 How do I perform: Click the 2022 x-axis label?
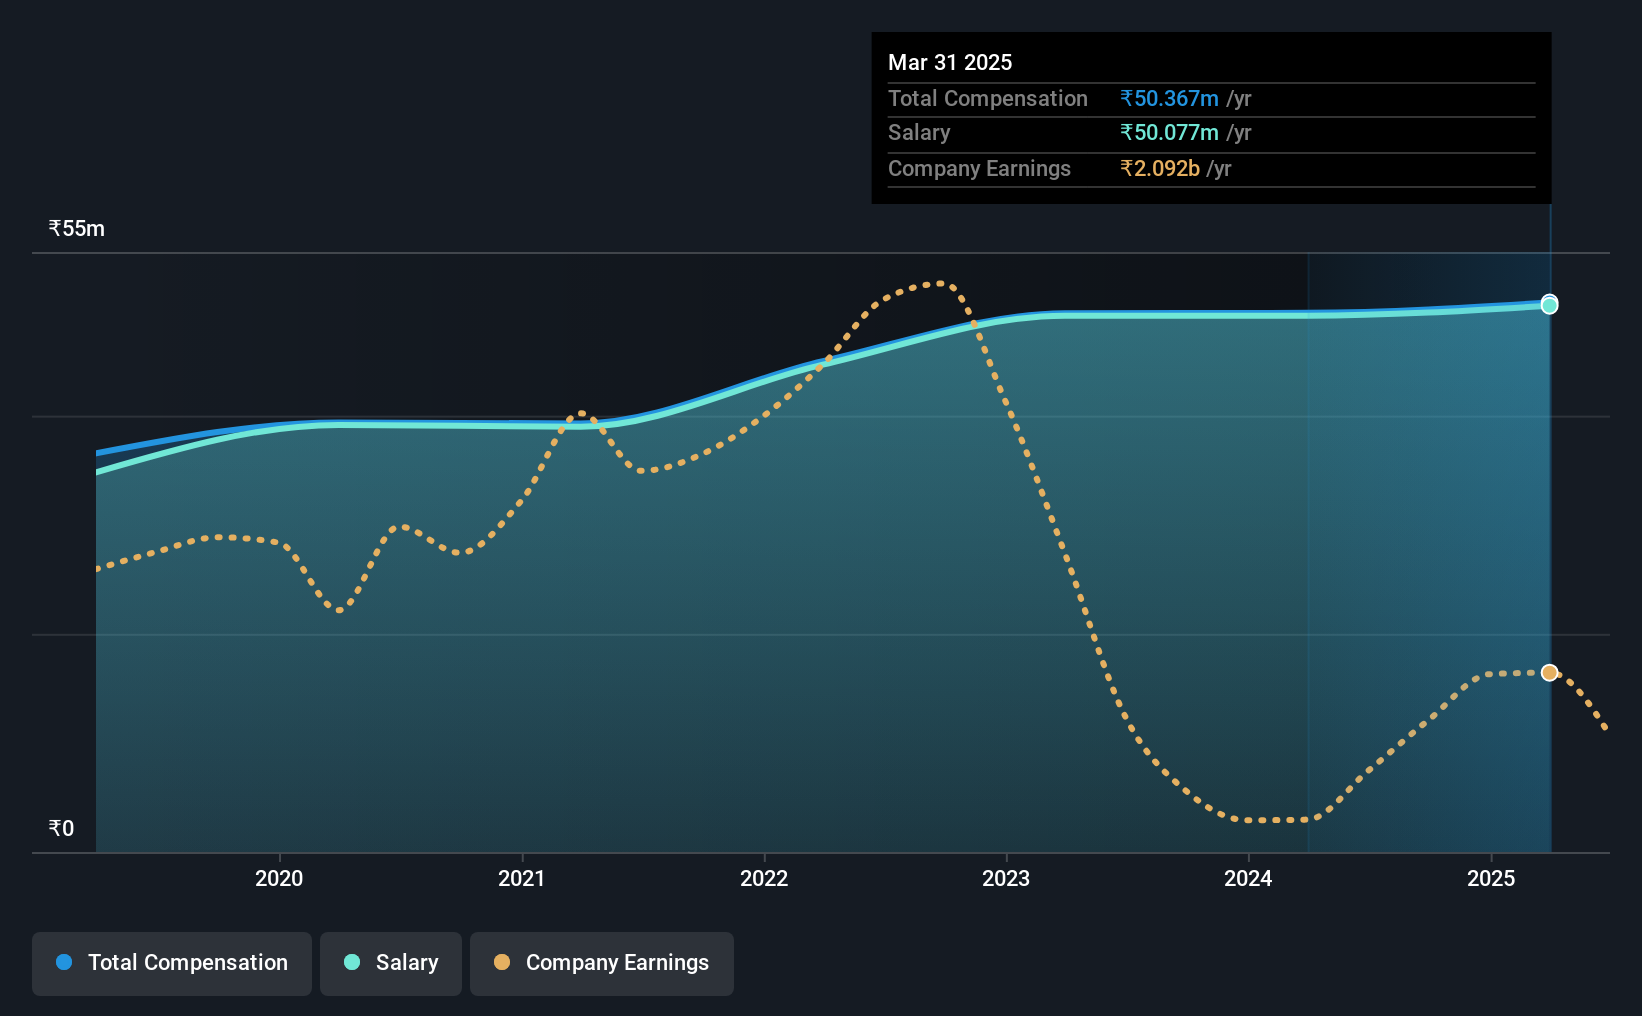[x=764, y=878]
